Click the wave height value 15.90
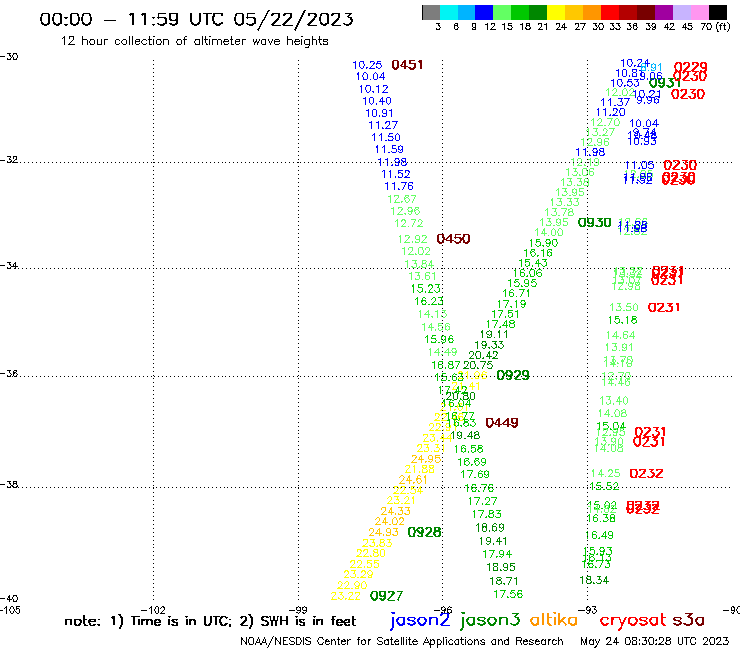The height and width of the screenshot is (650, 740). [x=543, y=243]
